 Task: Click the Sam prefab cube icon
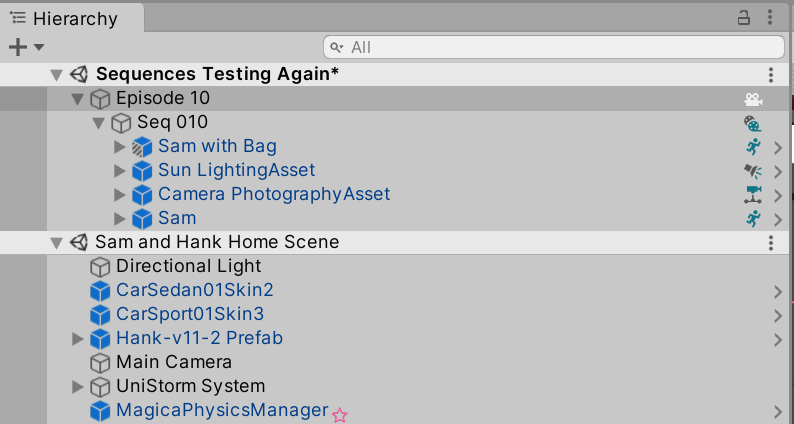pyautogui.click(x=142, y=219)
